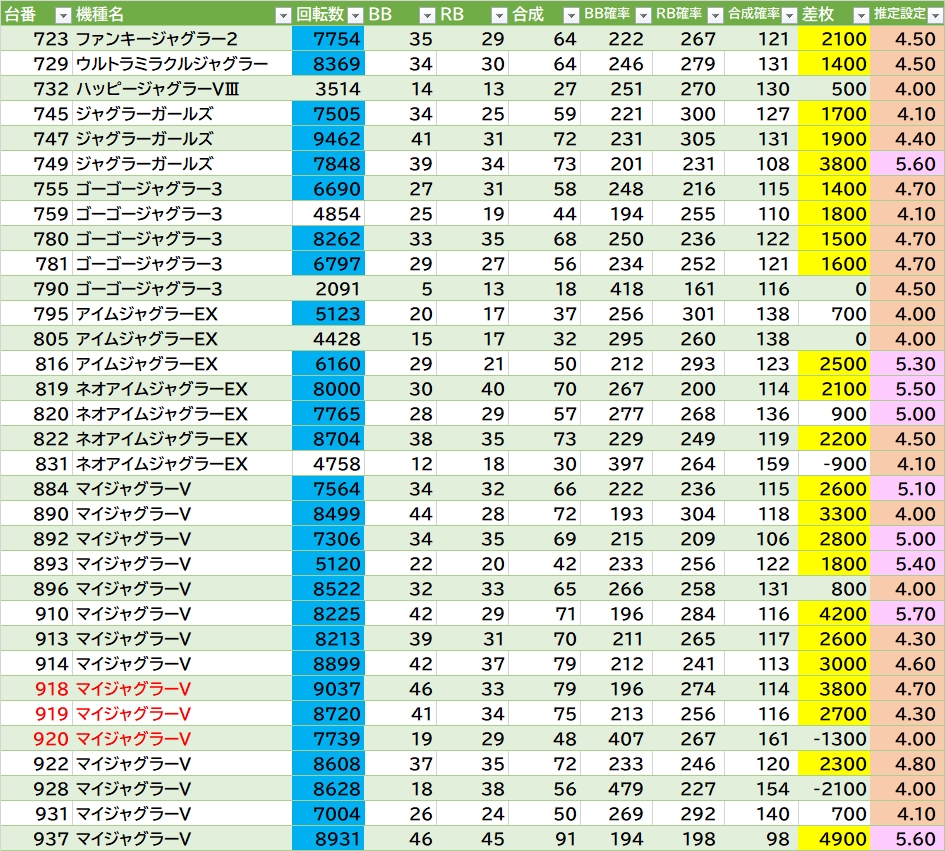
Task: Open the 差枚 column filter dropdown
Action: [860, 15]
